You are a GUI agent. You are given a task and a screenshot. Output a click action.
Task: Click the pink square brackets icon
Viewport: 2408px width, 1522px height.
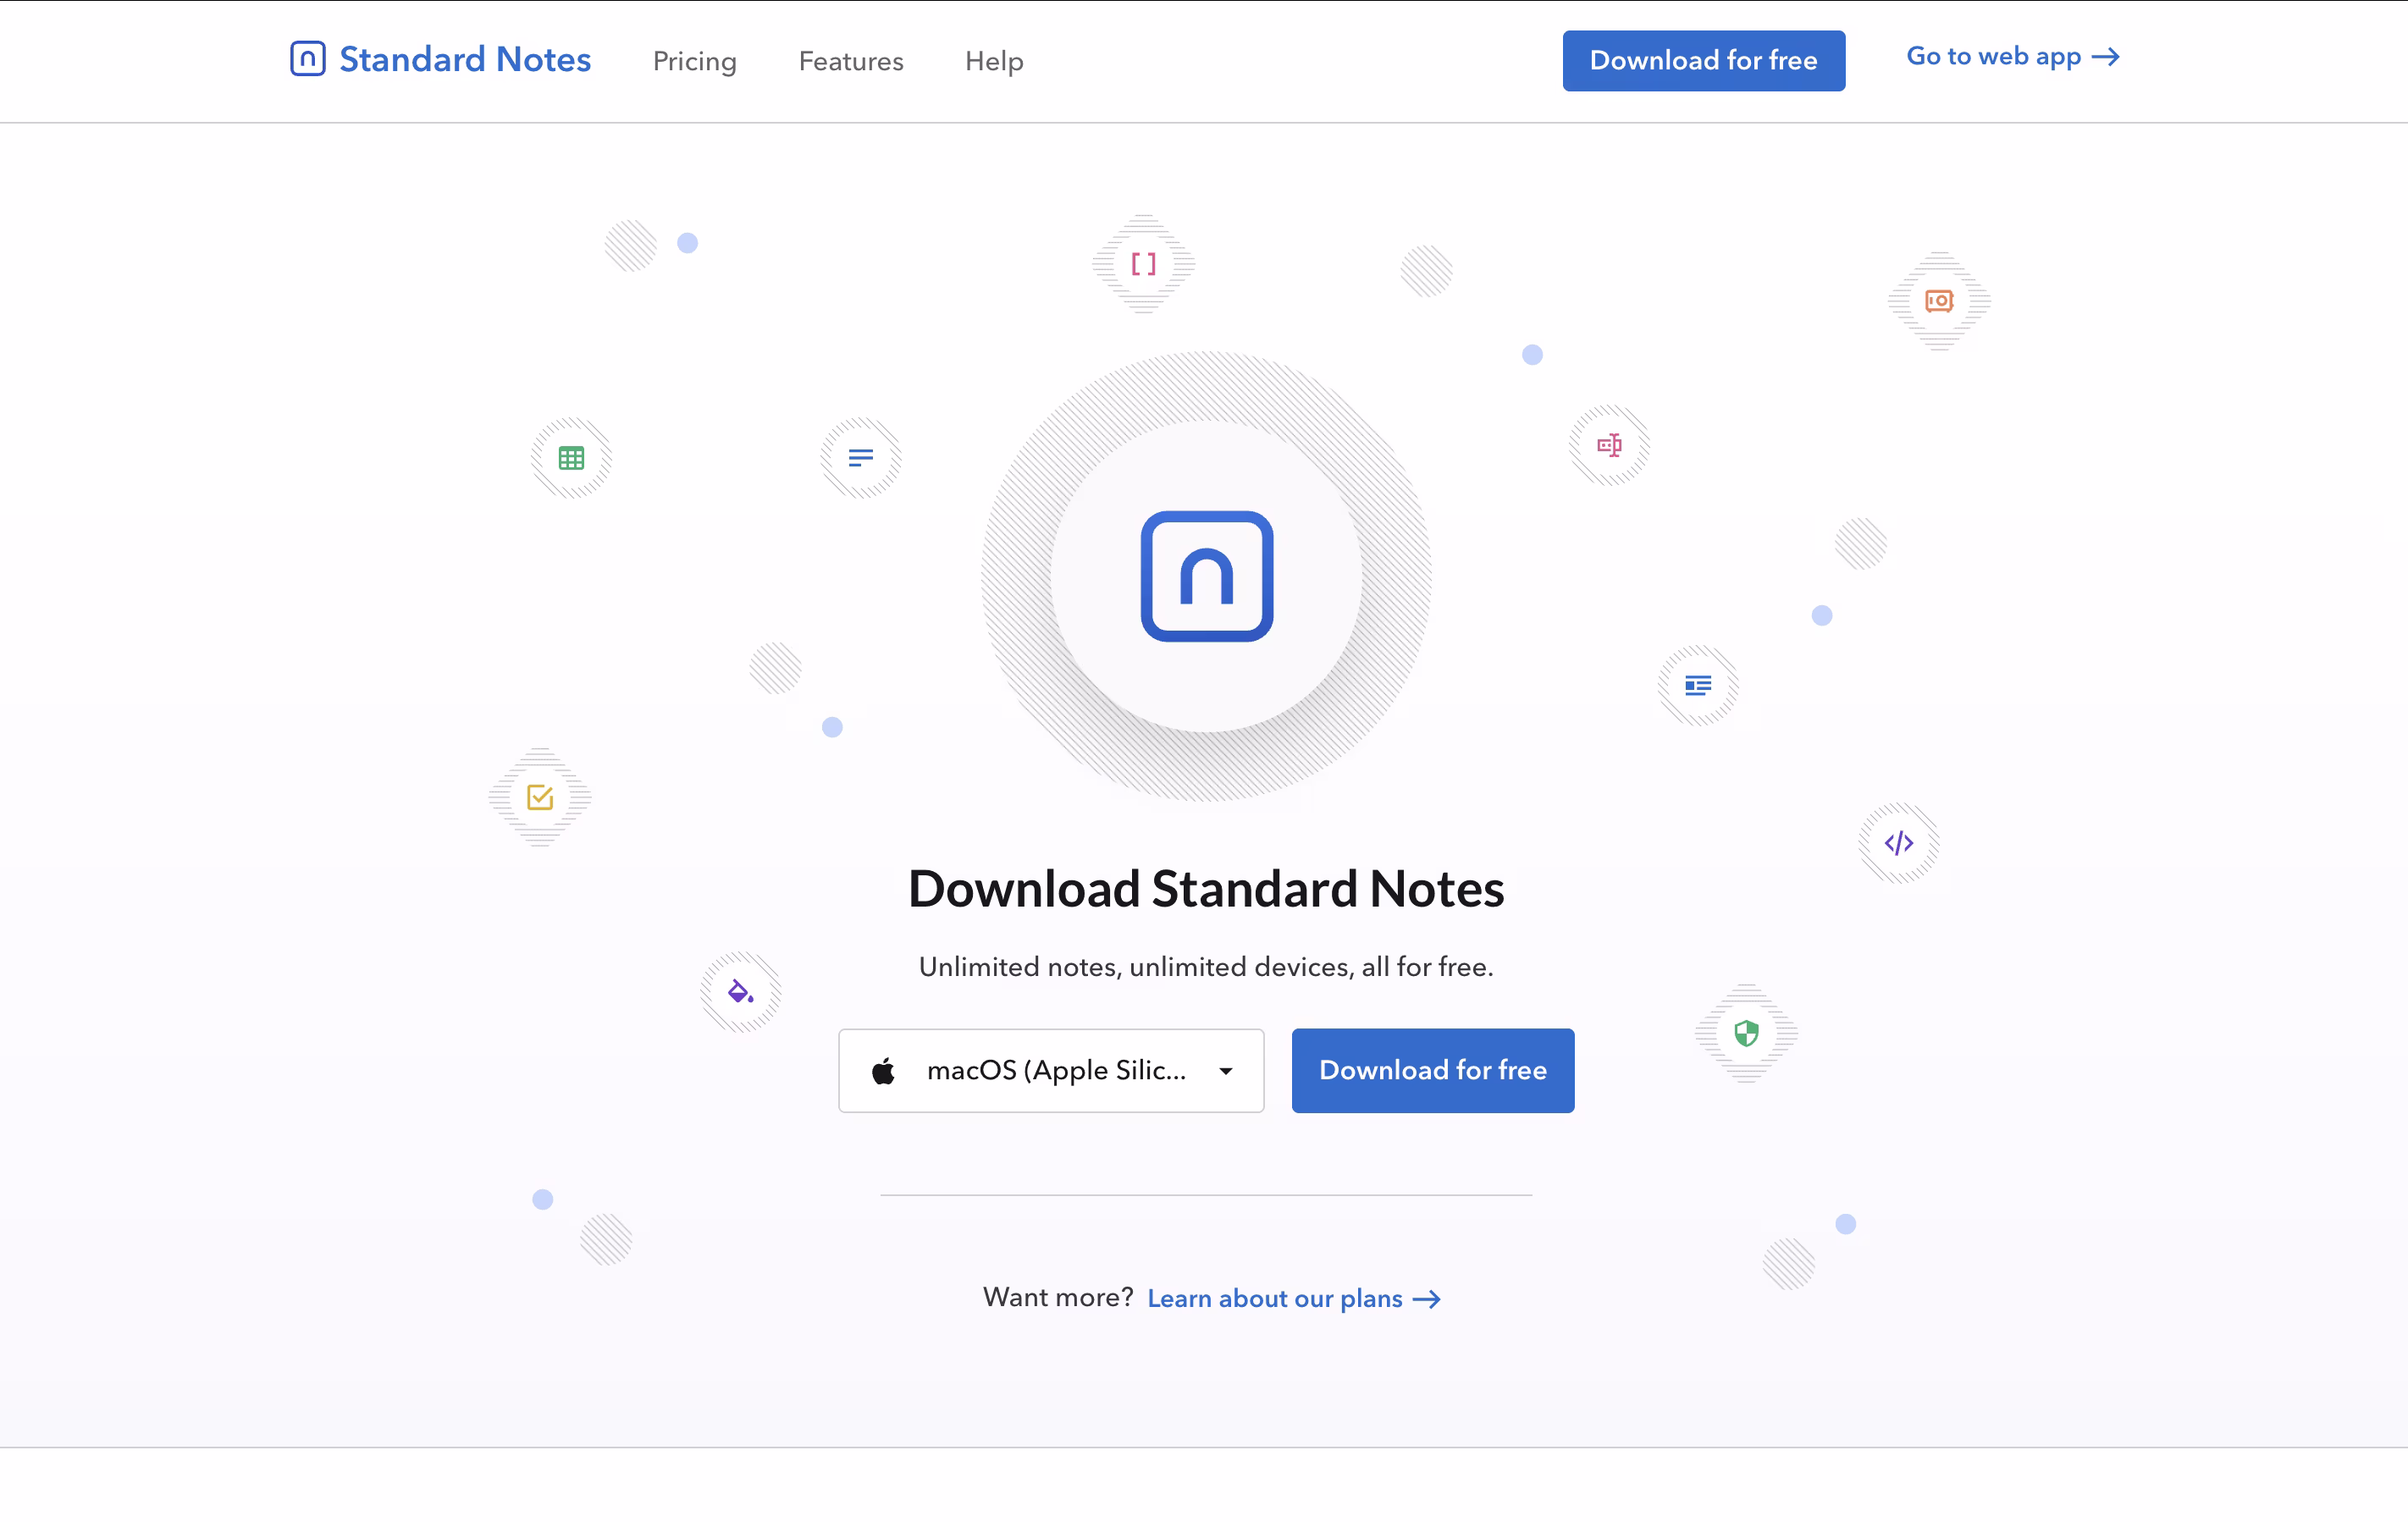[x=1143, y=264]
